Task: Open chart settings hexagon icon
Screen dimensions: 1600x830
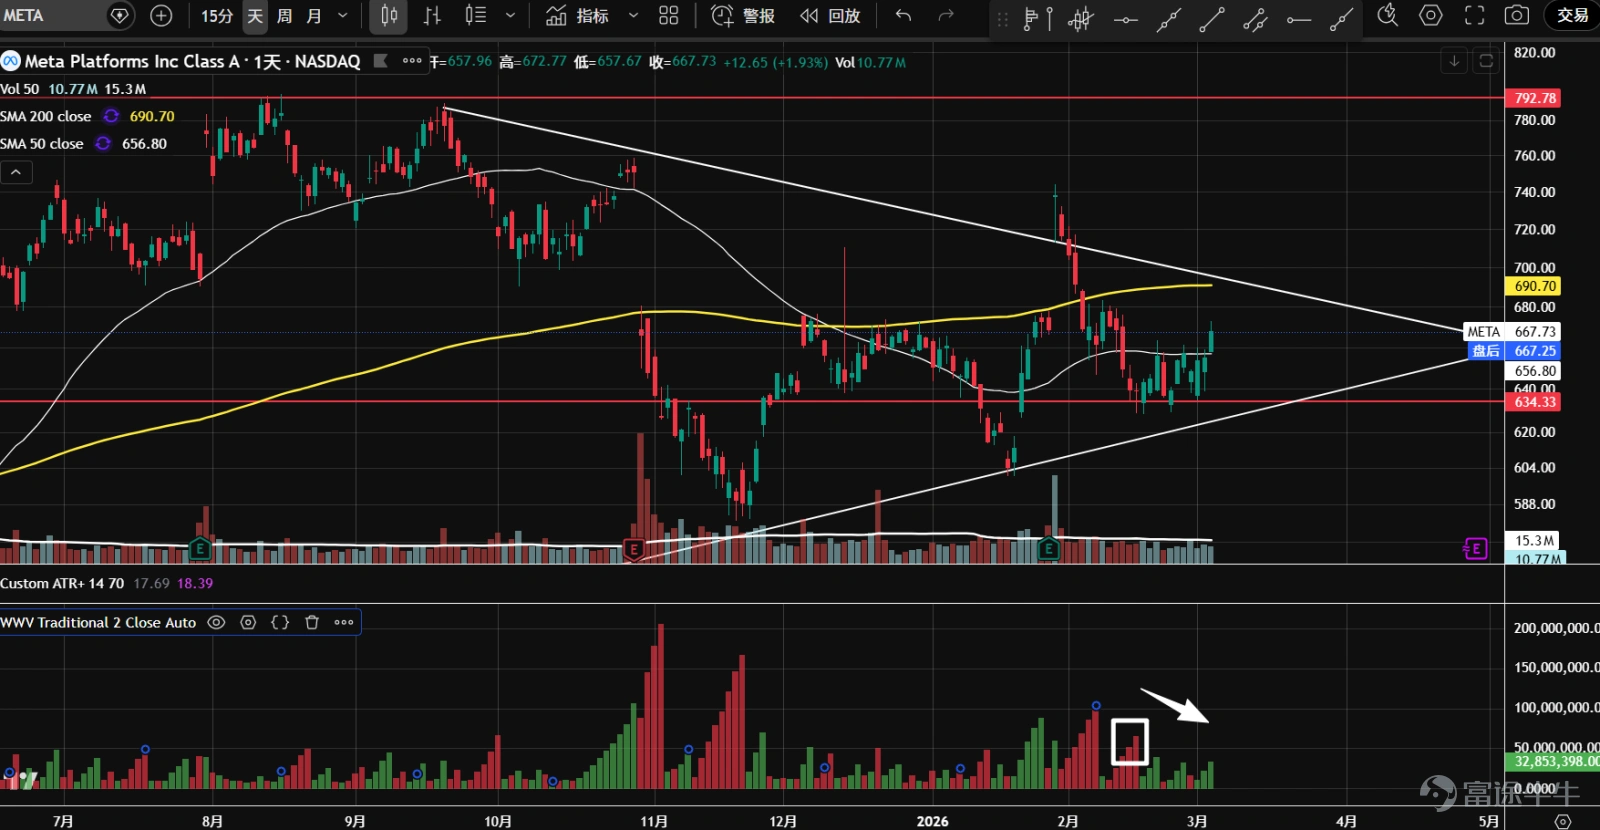Action: pos(1431,15)
